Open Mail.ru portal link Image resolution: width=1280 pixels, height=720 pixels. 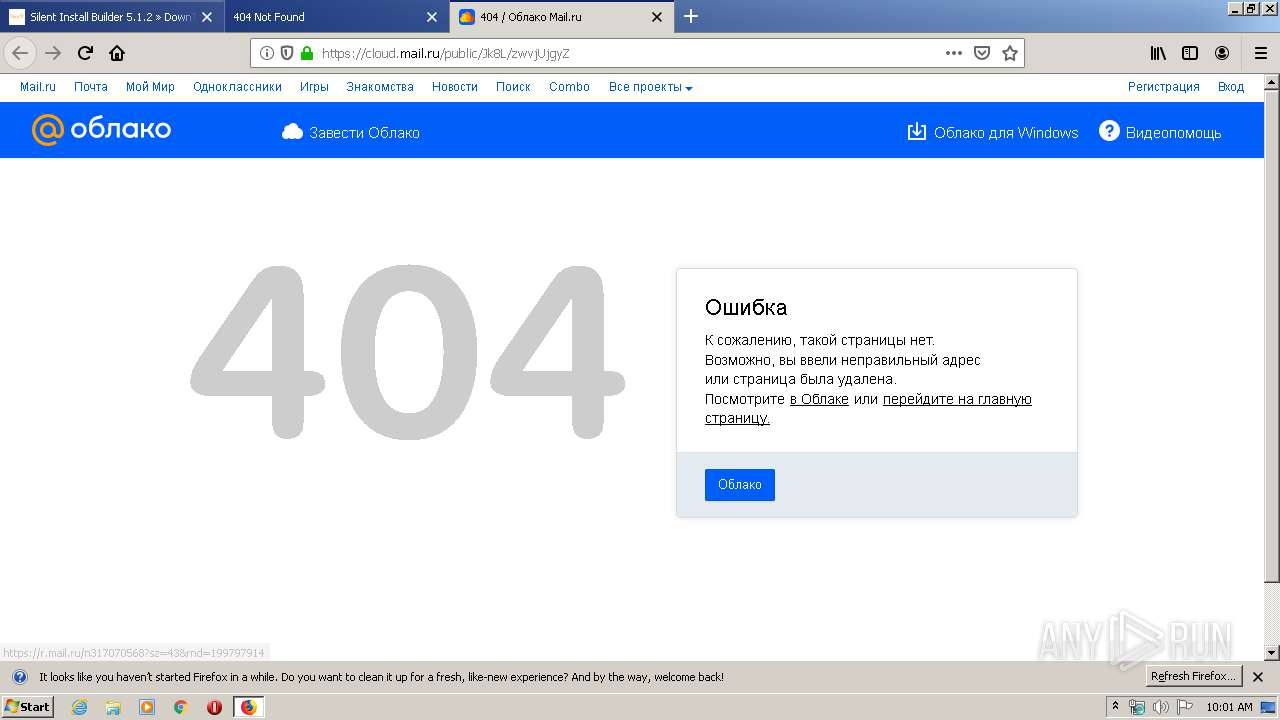point(38,87)
